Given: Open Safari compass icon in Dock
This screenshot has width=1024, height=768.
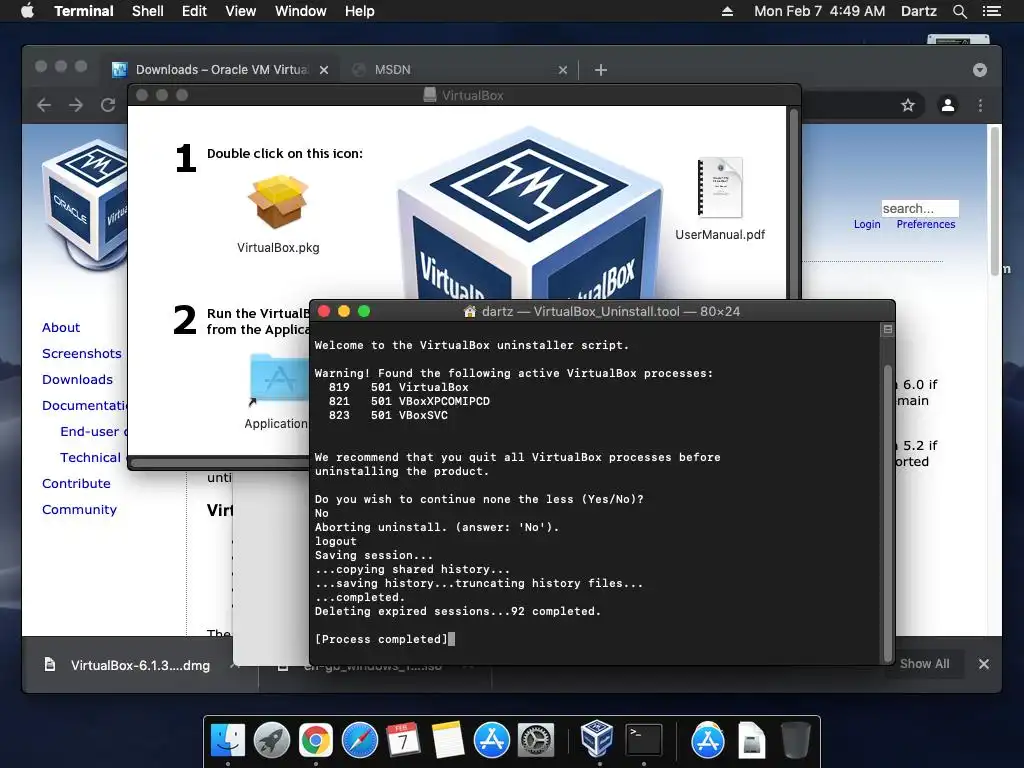Looking at the screenshot, I should (x=360, y=741).
